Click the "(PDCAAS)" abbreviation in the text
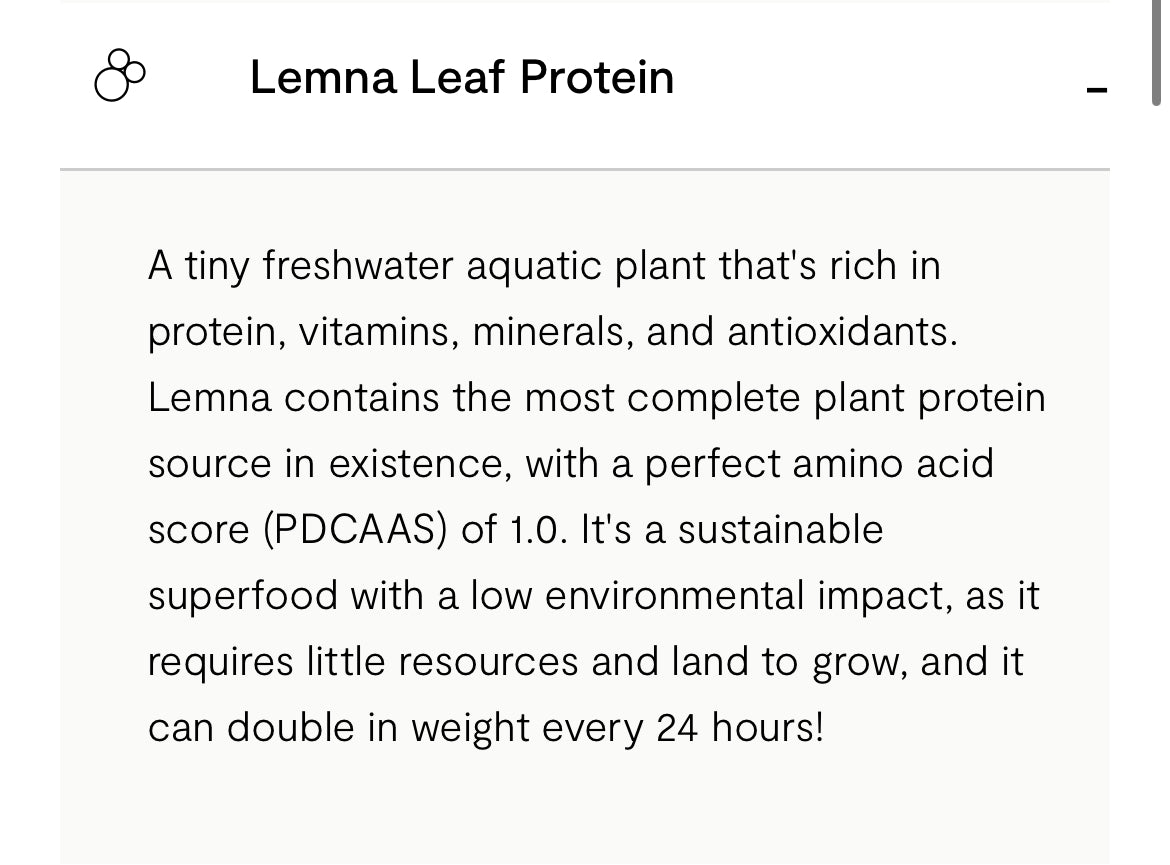1170x865 pixels. (x=354, y=529)
